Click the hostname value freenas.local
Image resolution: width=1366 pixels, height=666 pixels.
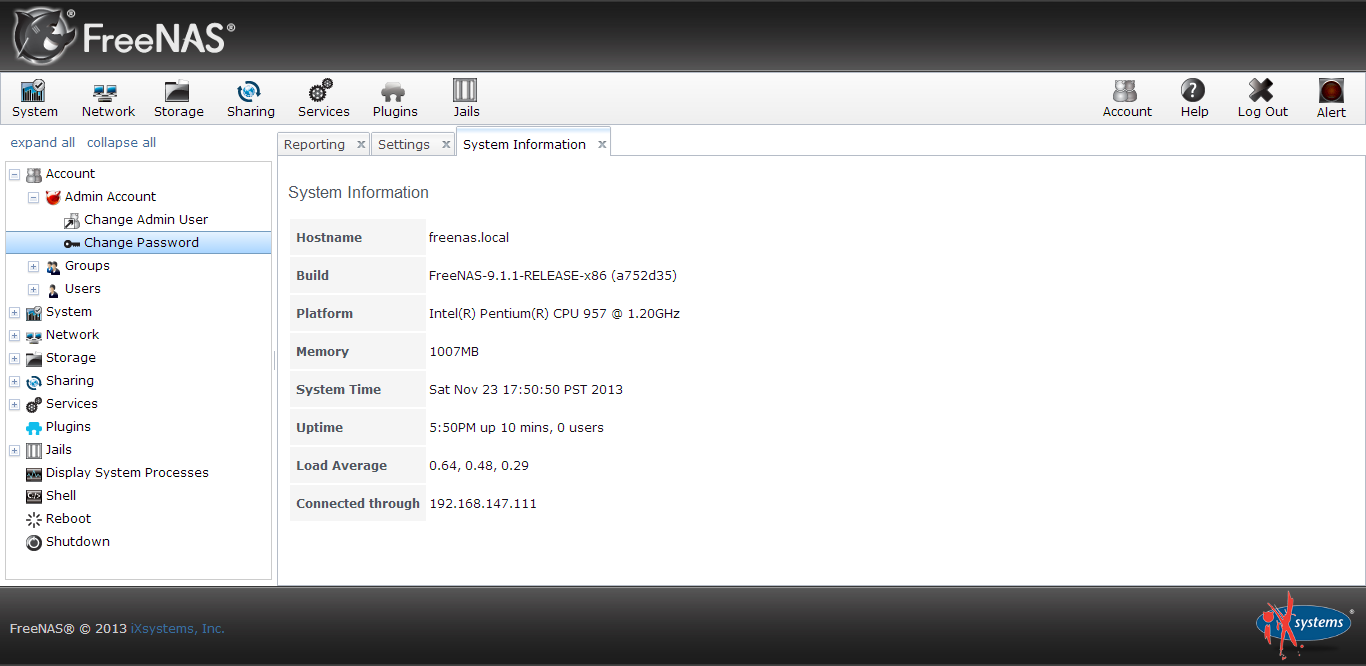coord(469,238)
